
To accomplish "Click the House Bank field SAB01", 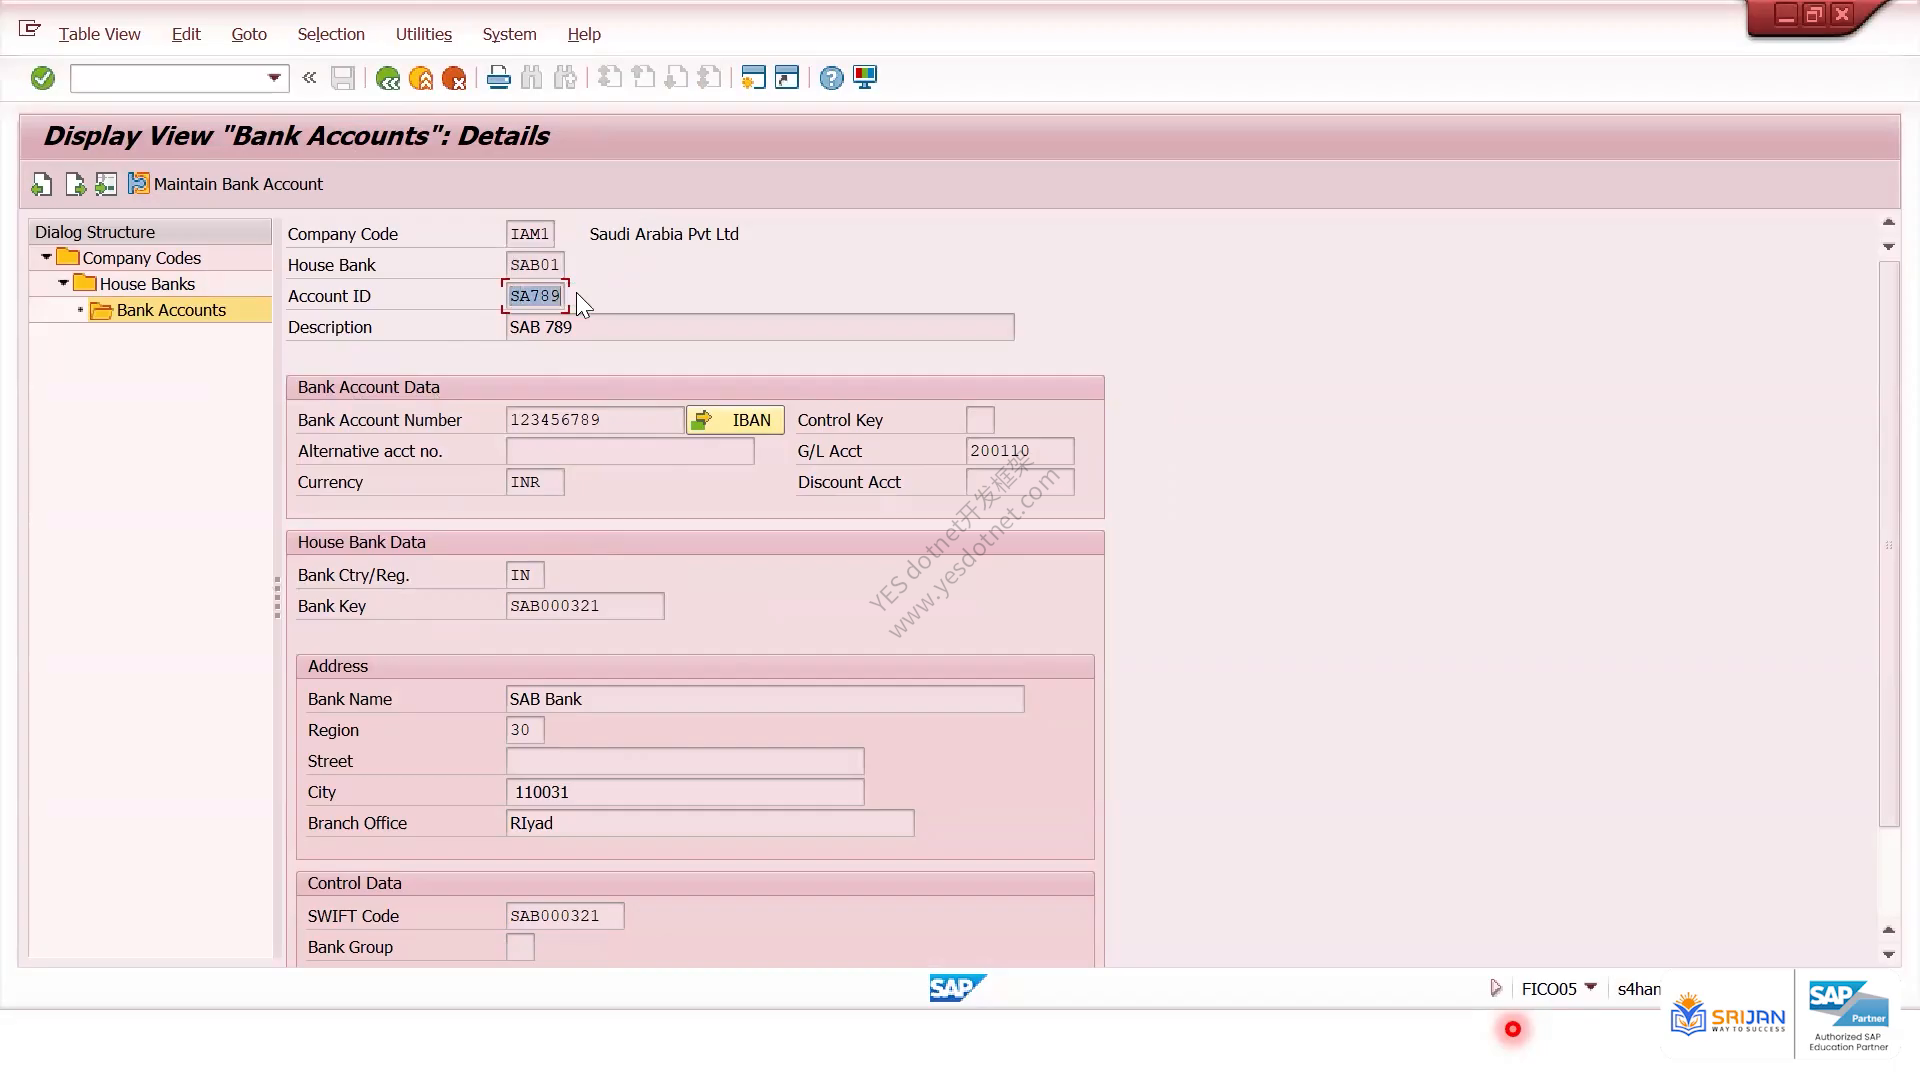I will click(x=535, y=265).
